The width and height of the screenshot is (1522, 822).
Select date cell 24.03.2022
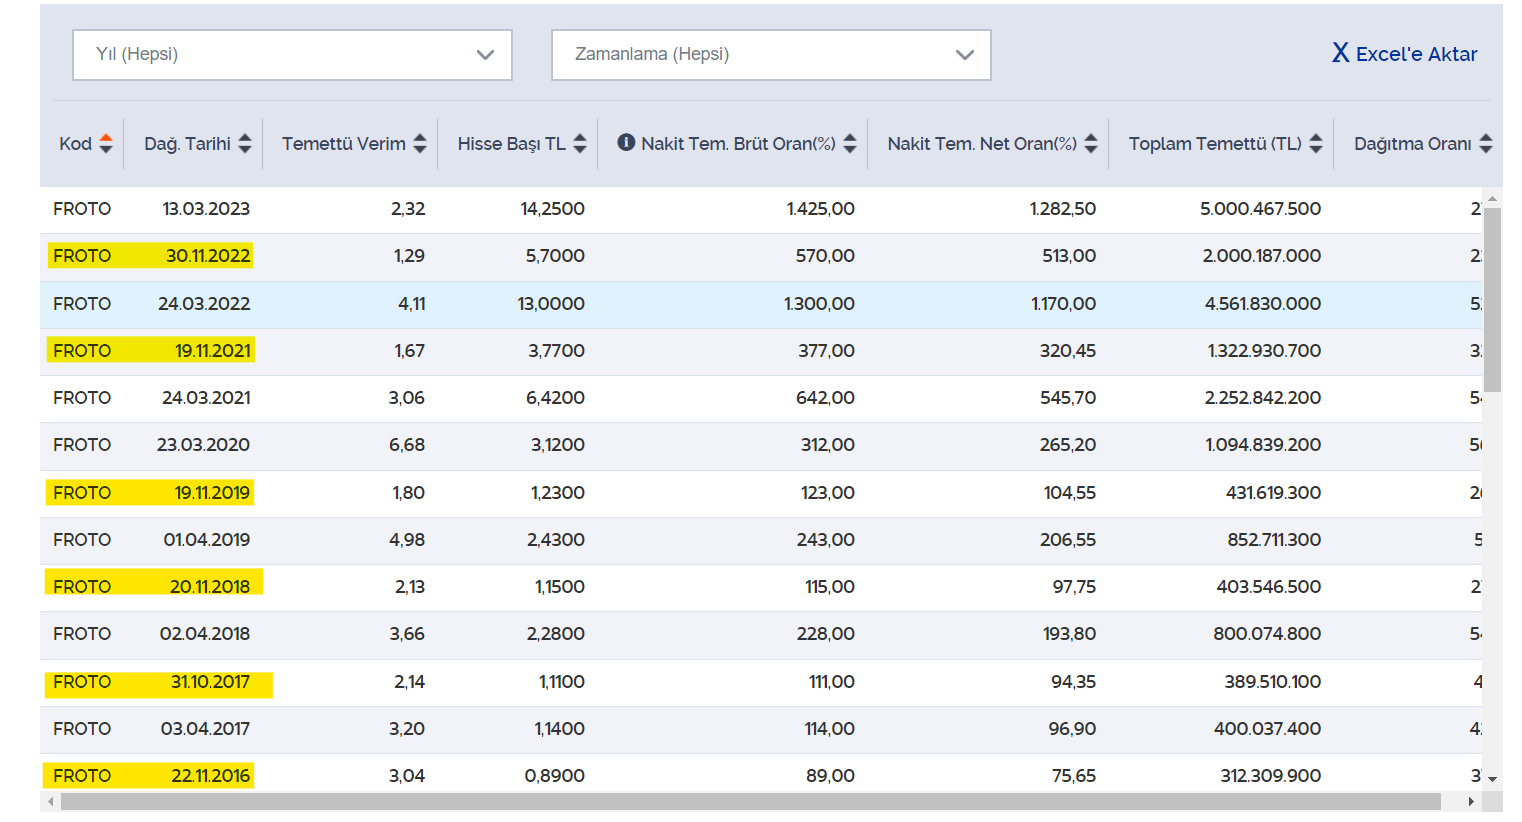[204, 304]
